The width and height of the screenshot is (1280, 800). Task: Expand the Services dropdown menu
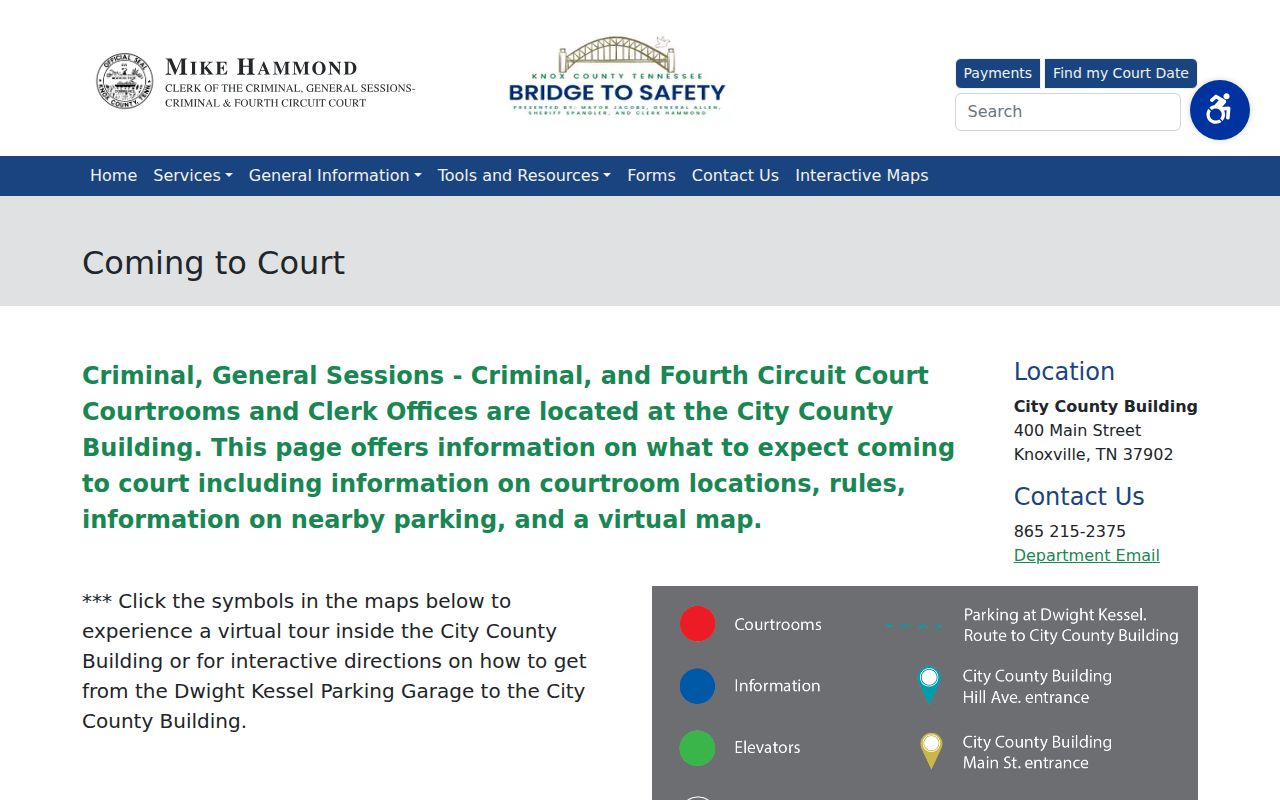(193, 175)
